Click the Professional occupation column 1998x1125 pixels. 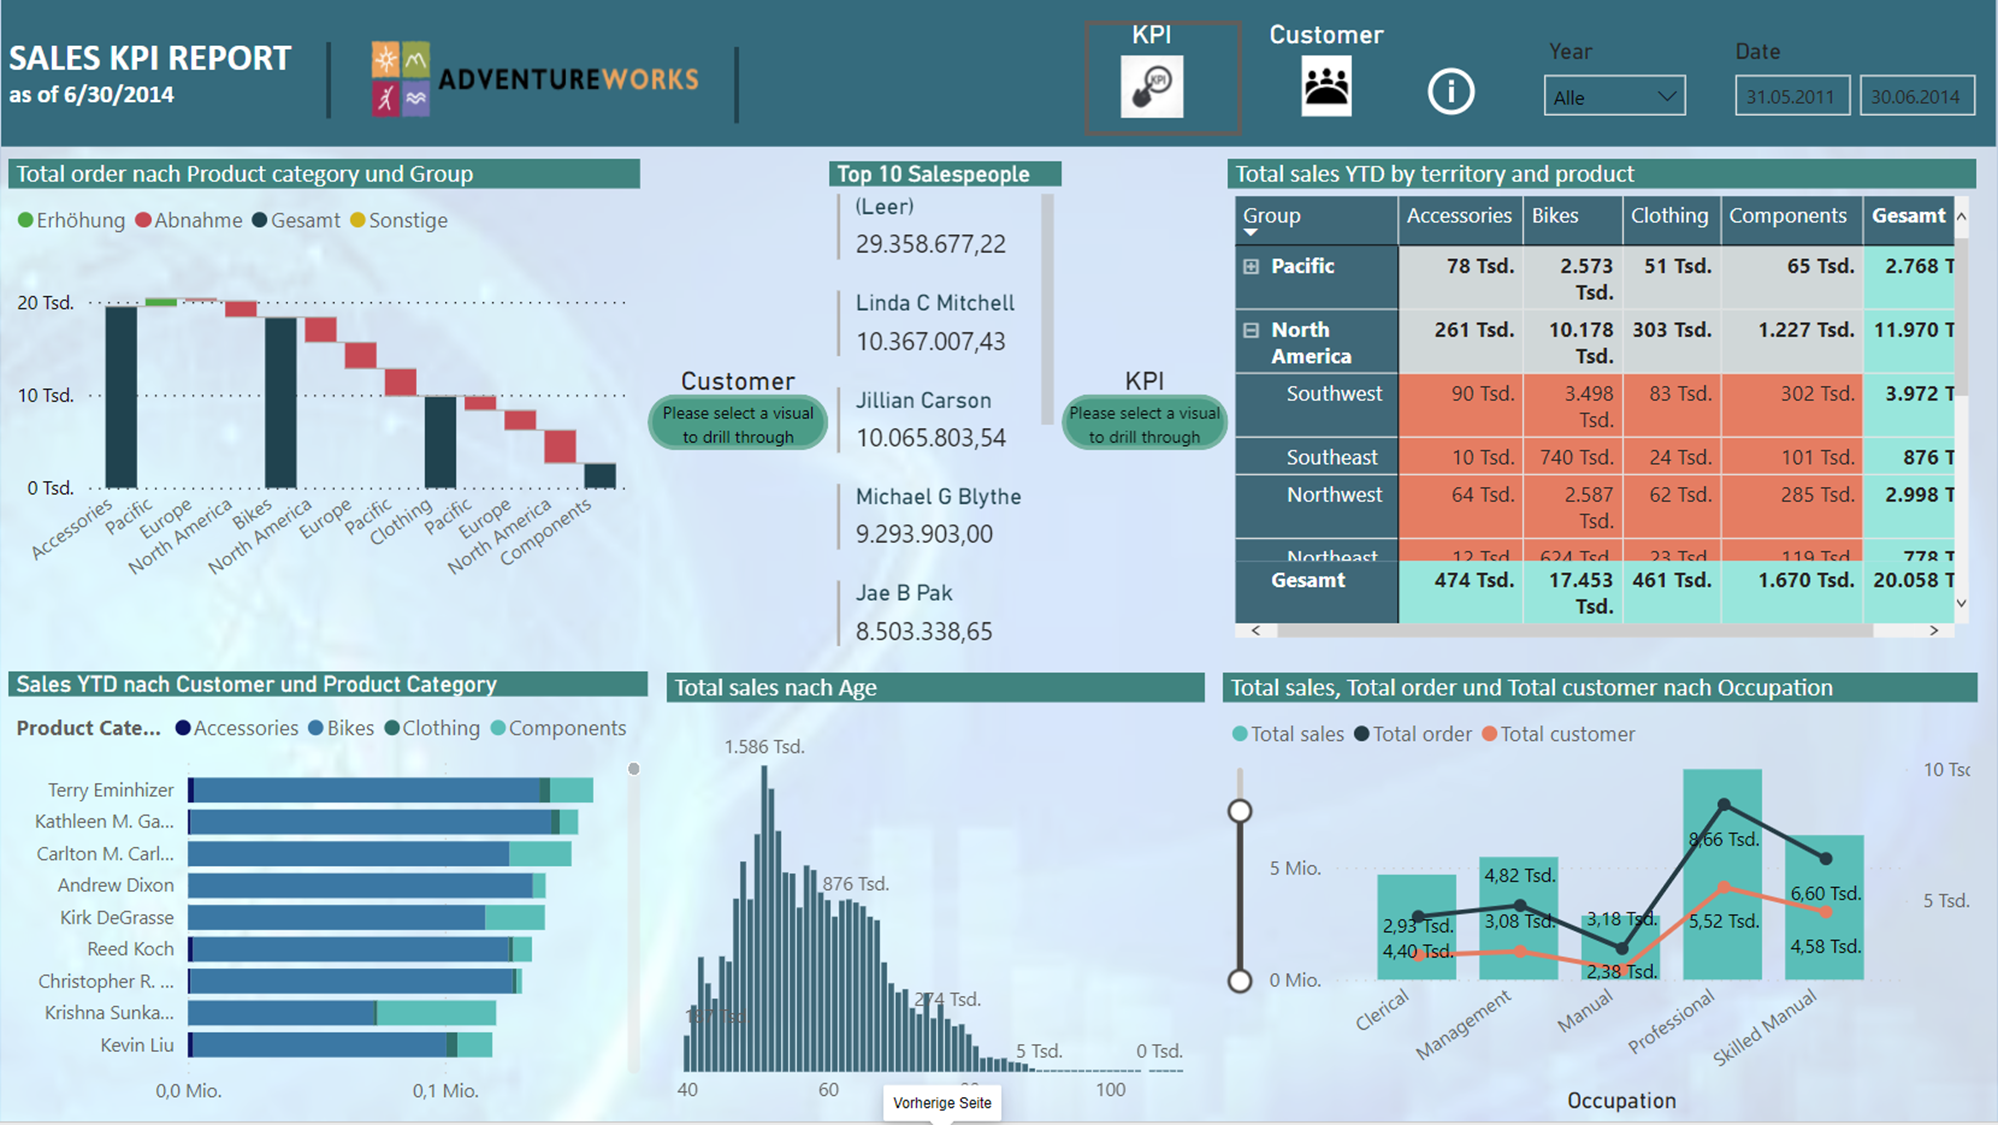pyautogui.click(x=1722, y=874)
